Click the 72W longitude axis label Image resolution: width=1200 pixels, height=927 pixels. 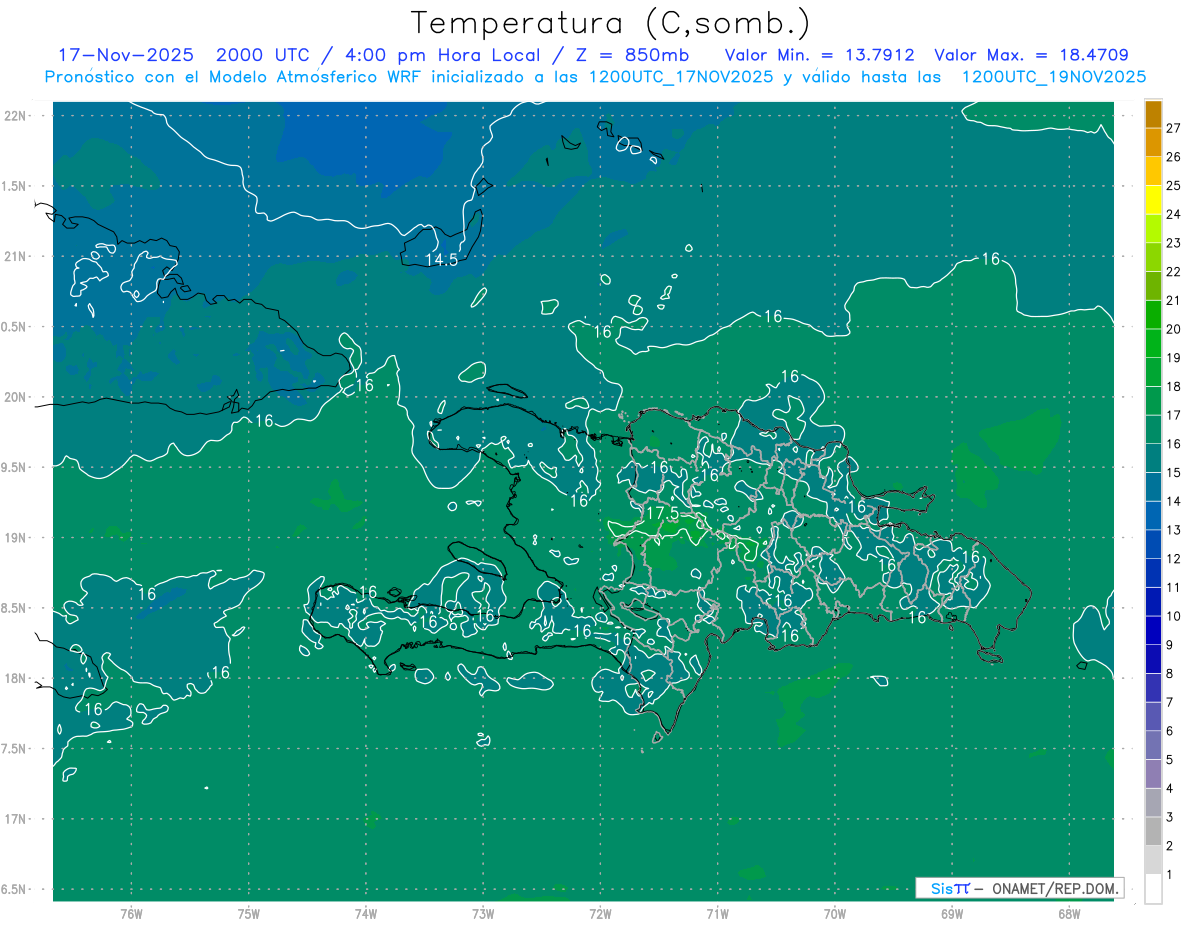(x=600, y=914)
